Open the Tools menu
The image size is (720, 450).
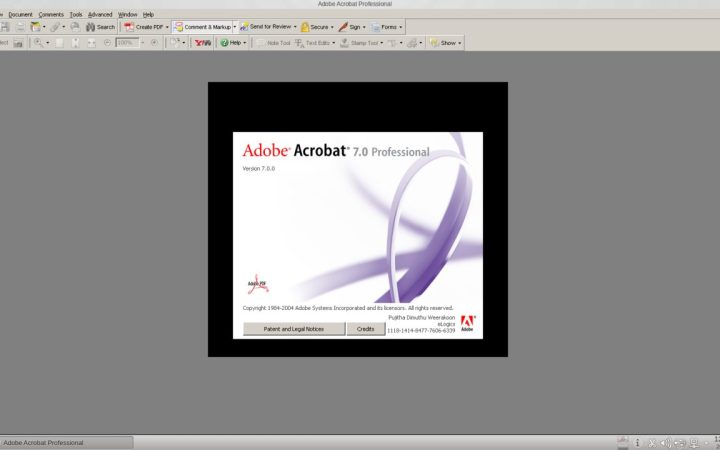coord(76,15)
